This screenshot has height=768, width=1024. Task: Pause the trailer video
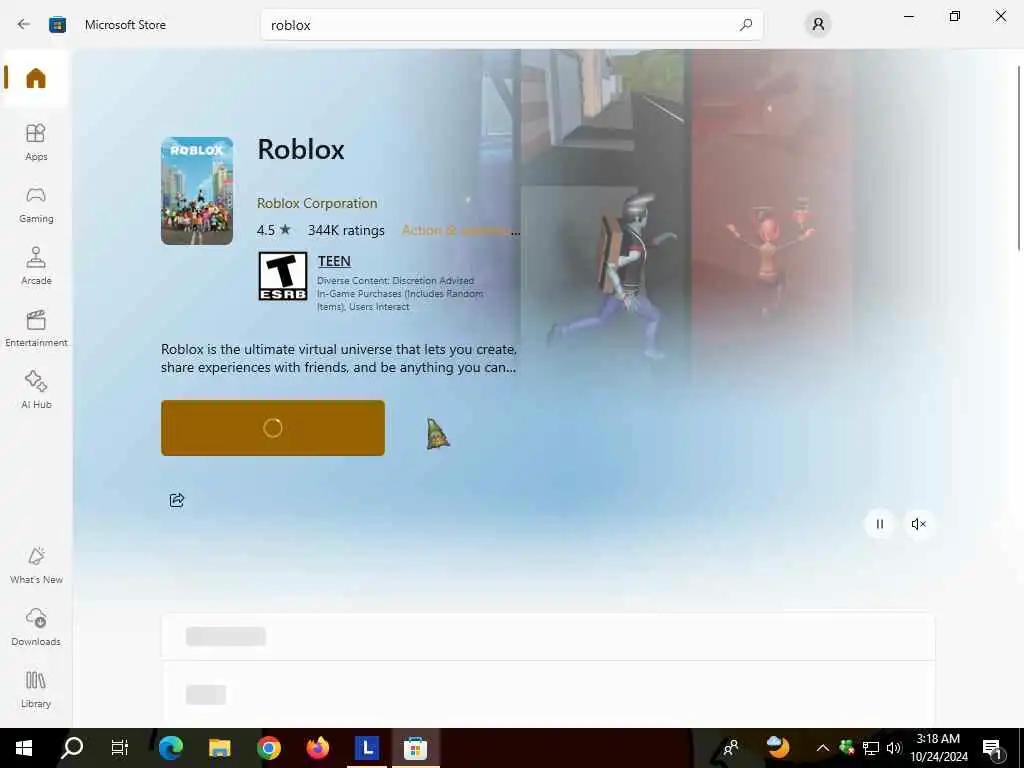click(x=880, y=524)
